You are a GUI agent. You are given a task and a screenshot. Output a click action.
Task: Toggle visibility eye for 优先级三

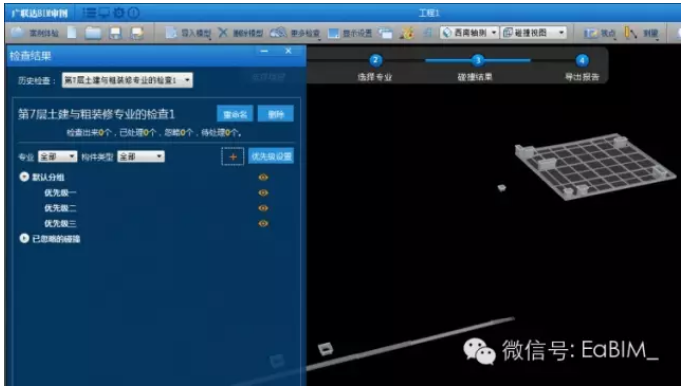tap(263, 223)
